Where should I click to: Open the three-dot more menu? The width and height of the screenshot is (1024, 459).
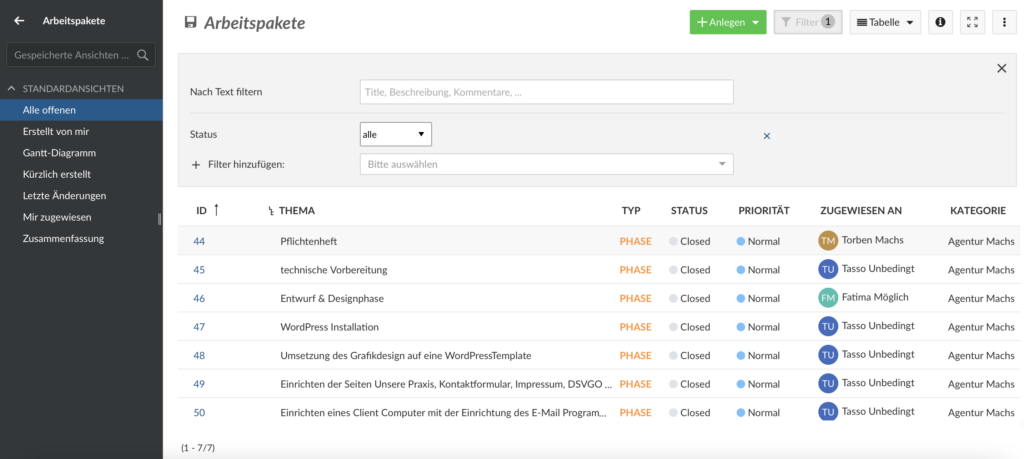(1004, 22)
